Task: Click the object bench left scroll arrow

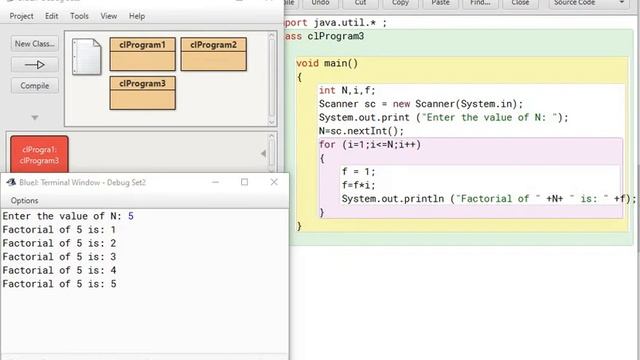Action: click(x=263, y=153)
